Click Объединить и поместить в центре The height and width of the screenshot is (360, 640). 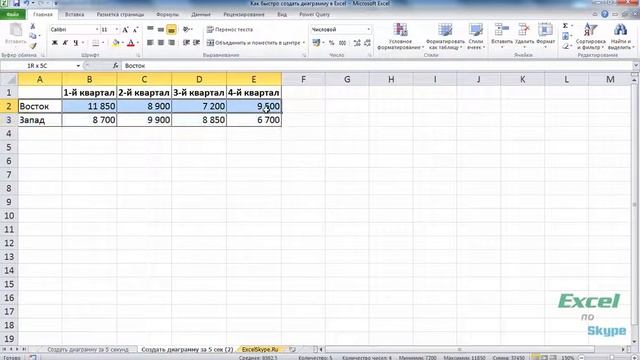[x=253, y=43]
